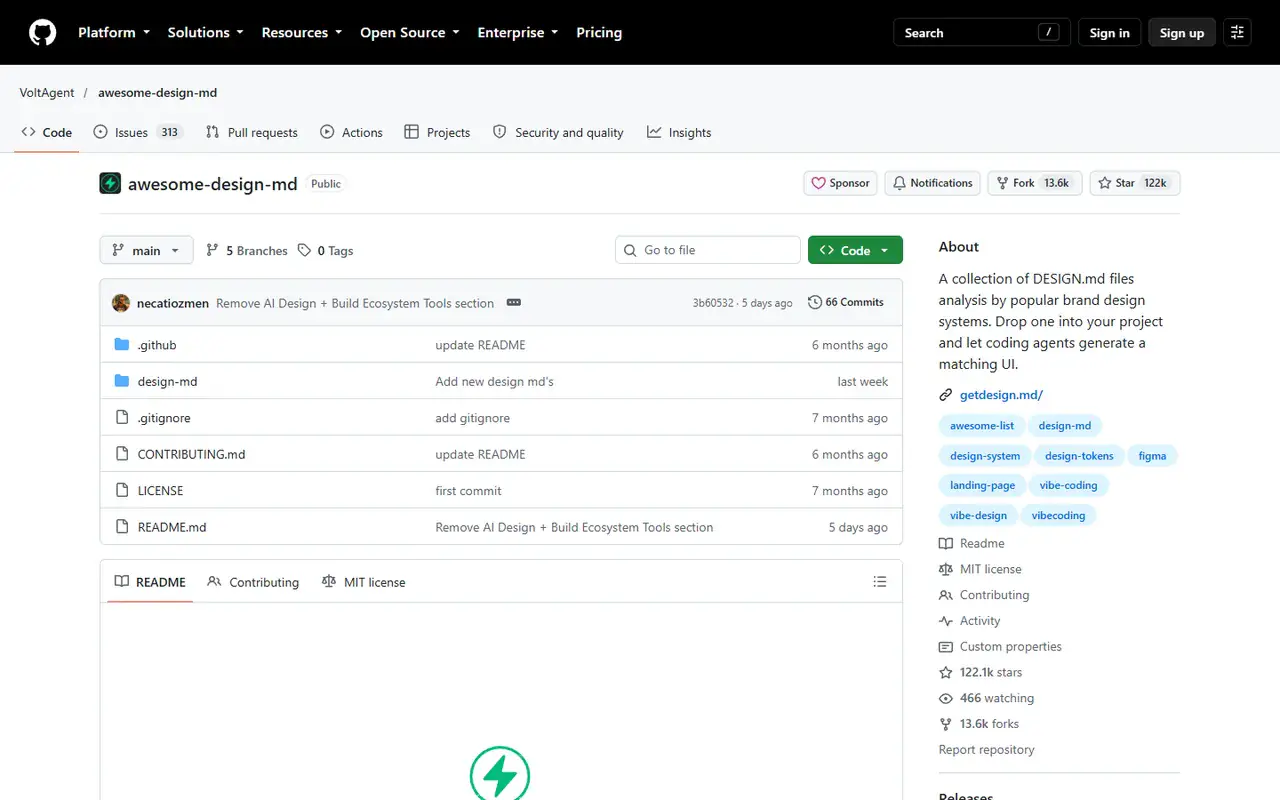Show the MIT license tab in README panel

click(363, 582)
